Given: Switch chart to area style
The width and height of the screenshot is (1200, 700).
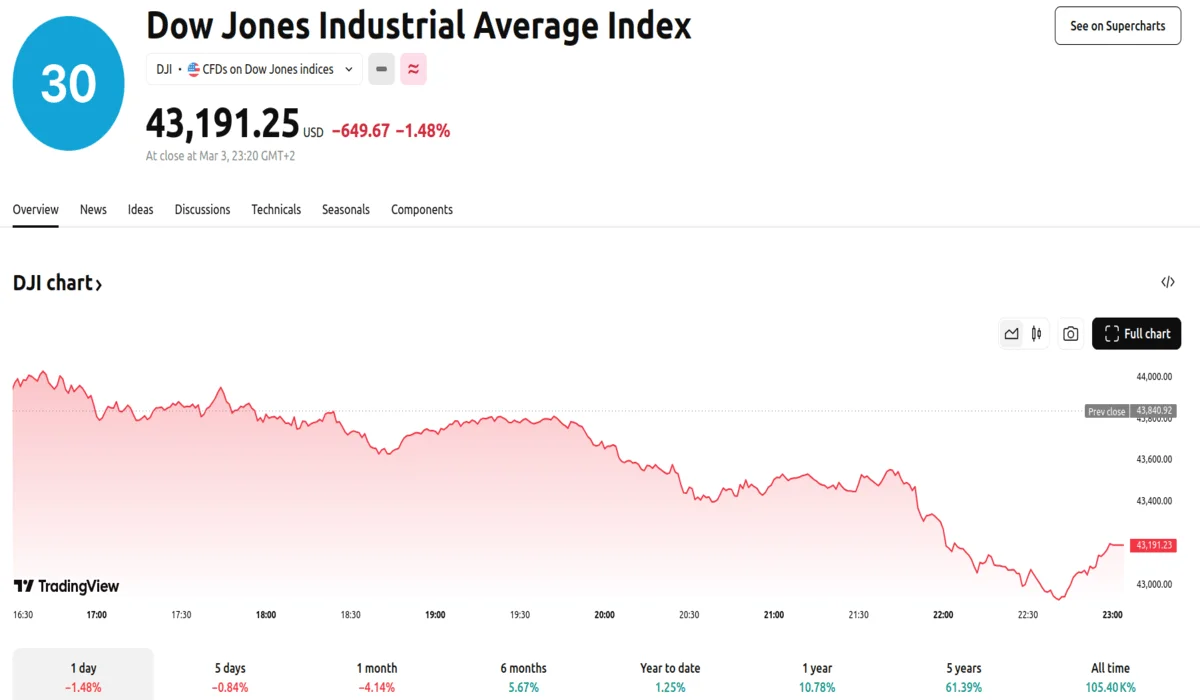Looking at the screenshot, I should point(1011,334).
